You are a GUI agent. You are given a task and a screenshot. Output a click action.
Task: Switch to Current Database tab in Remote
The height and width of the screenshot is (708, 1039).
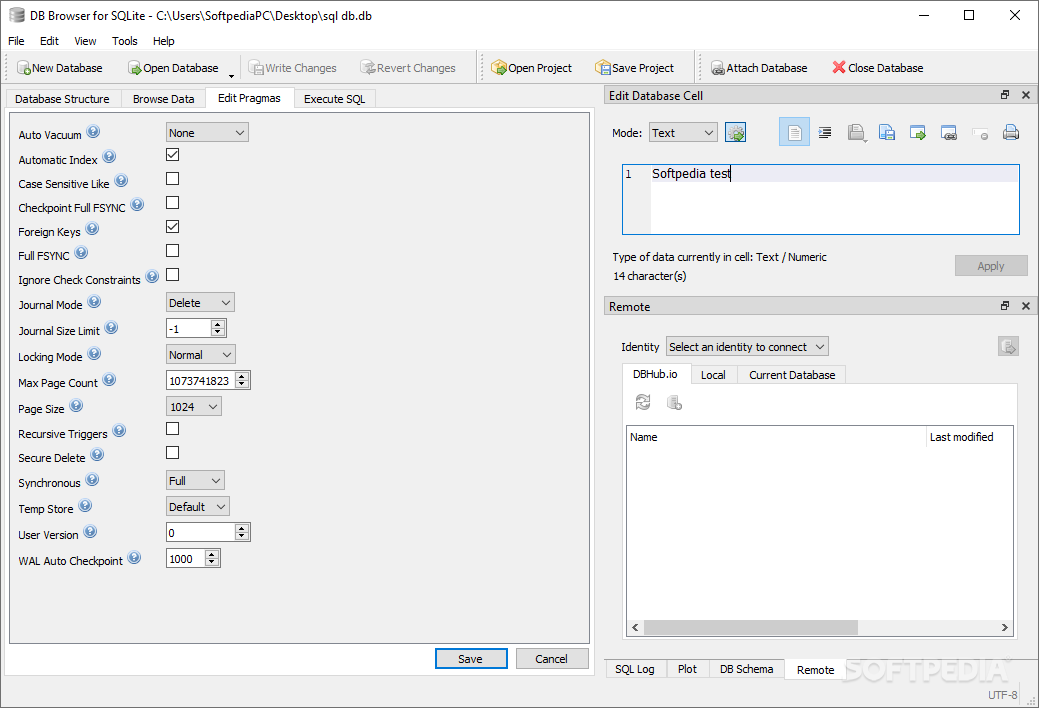(792, 375)
